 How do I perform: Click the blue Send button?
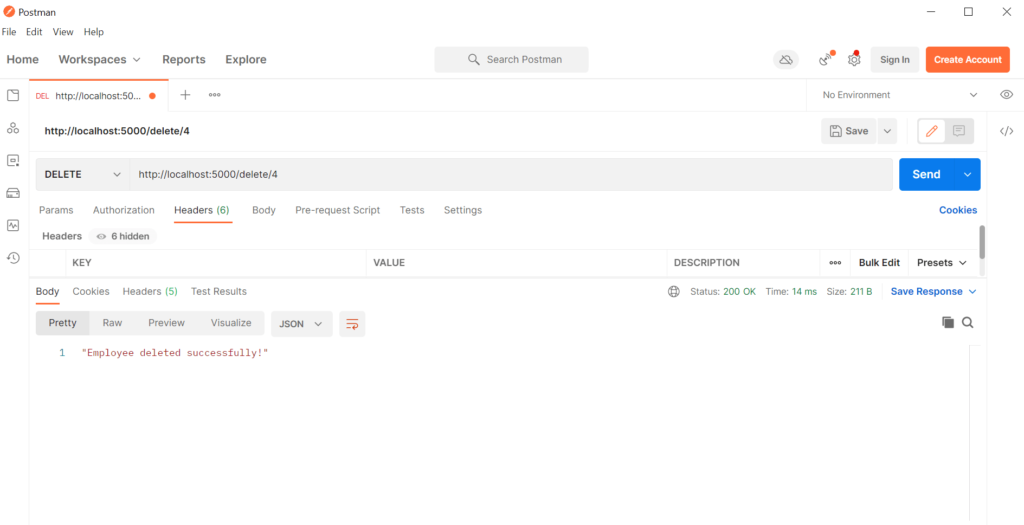pos(926,174)
